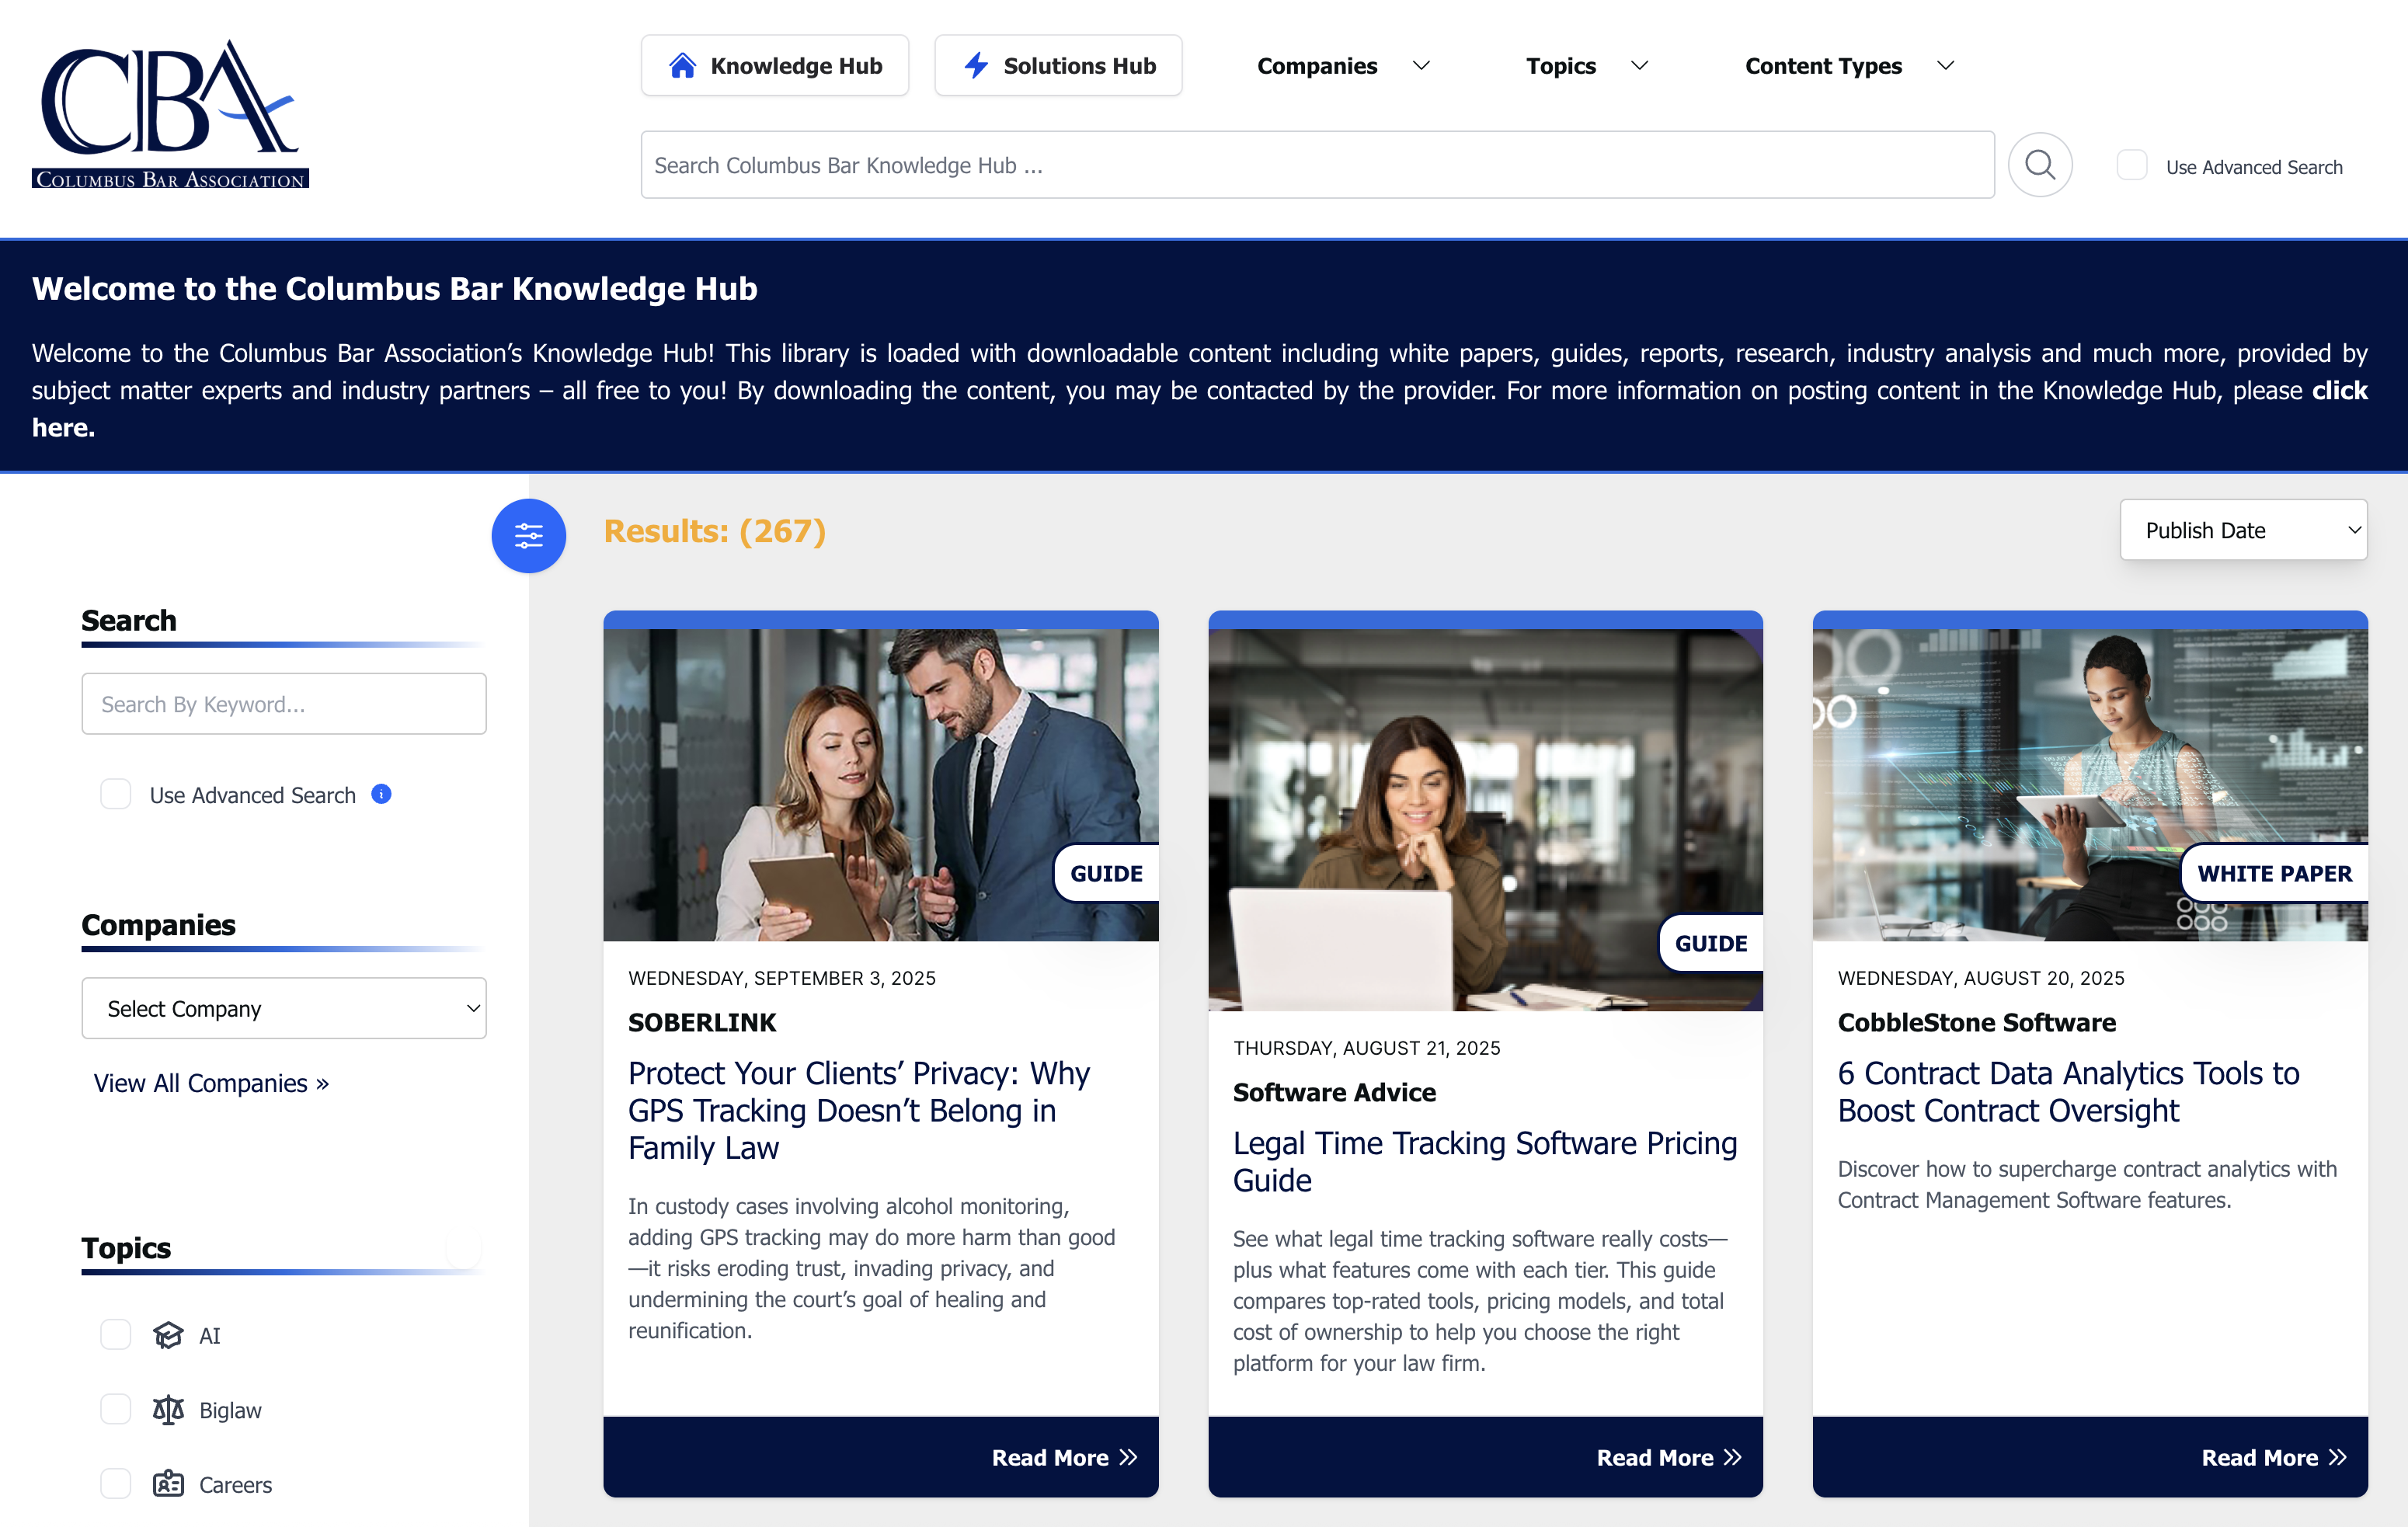Click the AI topic graduation cap icon
This screenshot has width=2408, height=1527.
[168, 1335]
